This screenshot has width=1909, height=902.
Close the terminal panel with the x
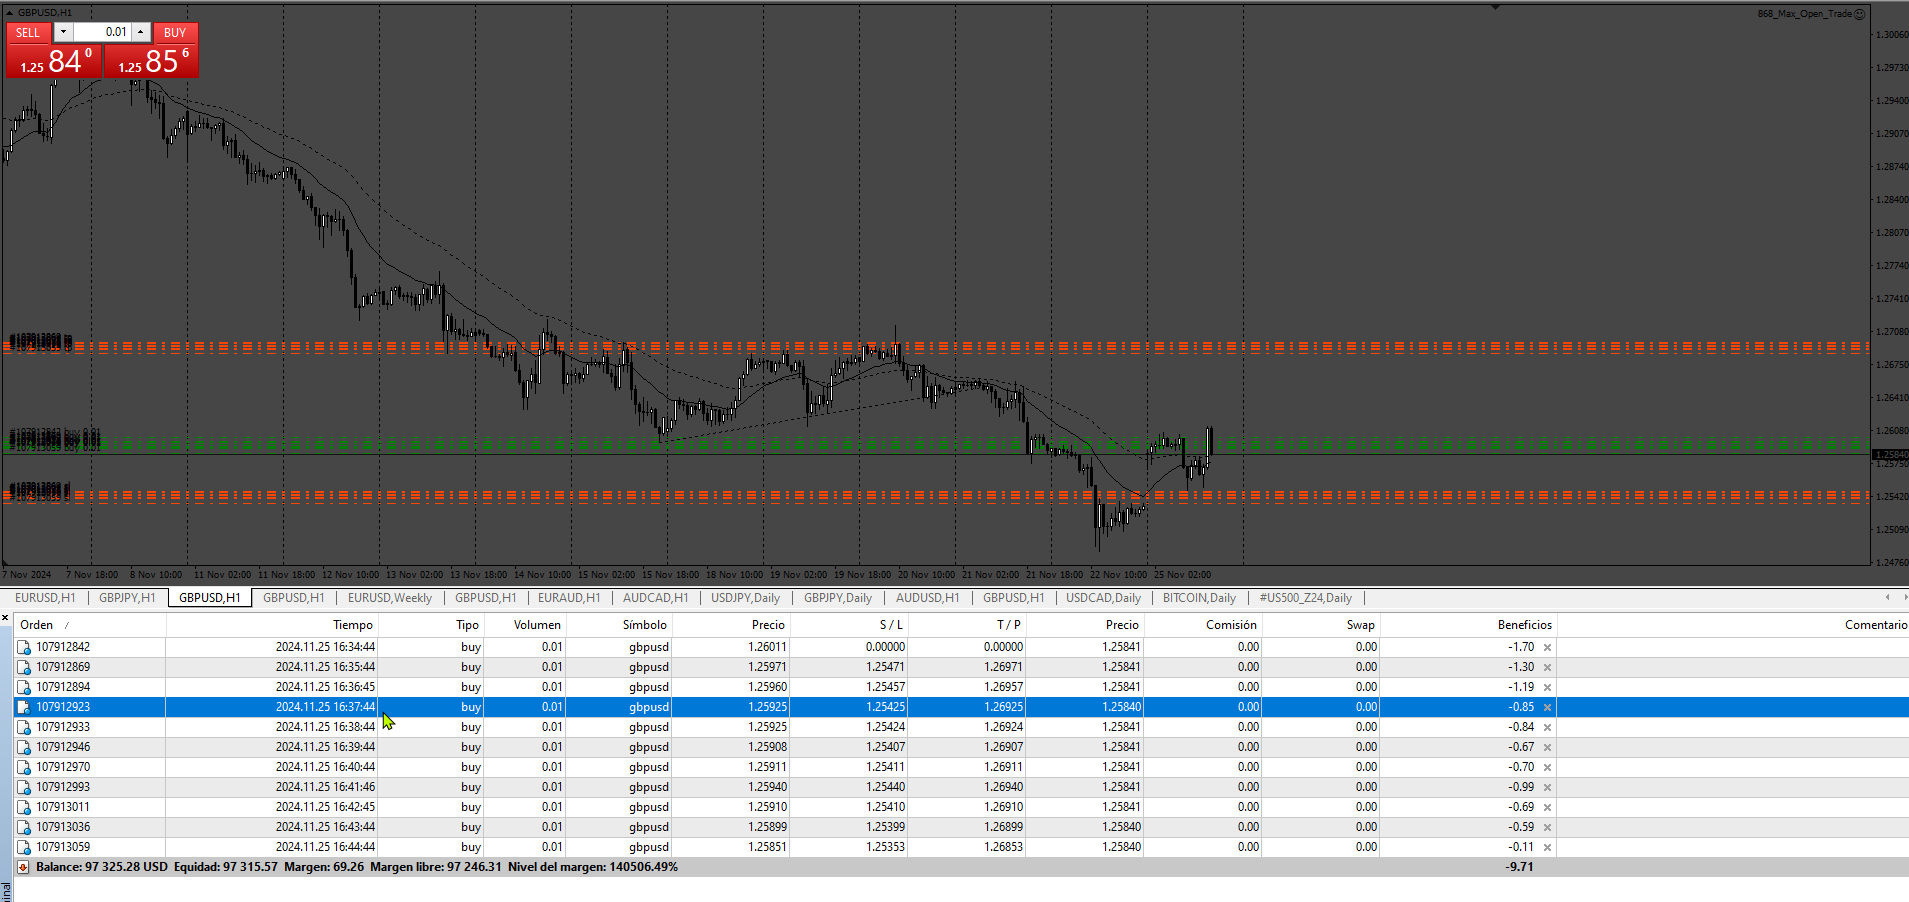click(5, 619)
